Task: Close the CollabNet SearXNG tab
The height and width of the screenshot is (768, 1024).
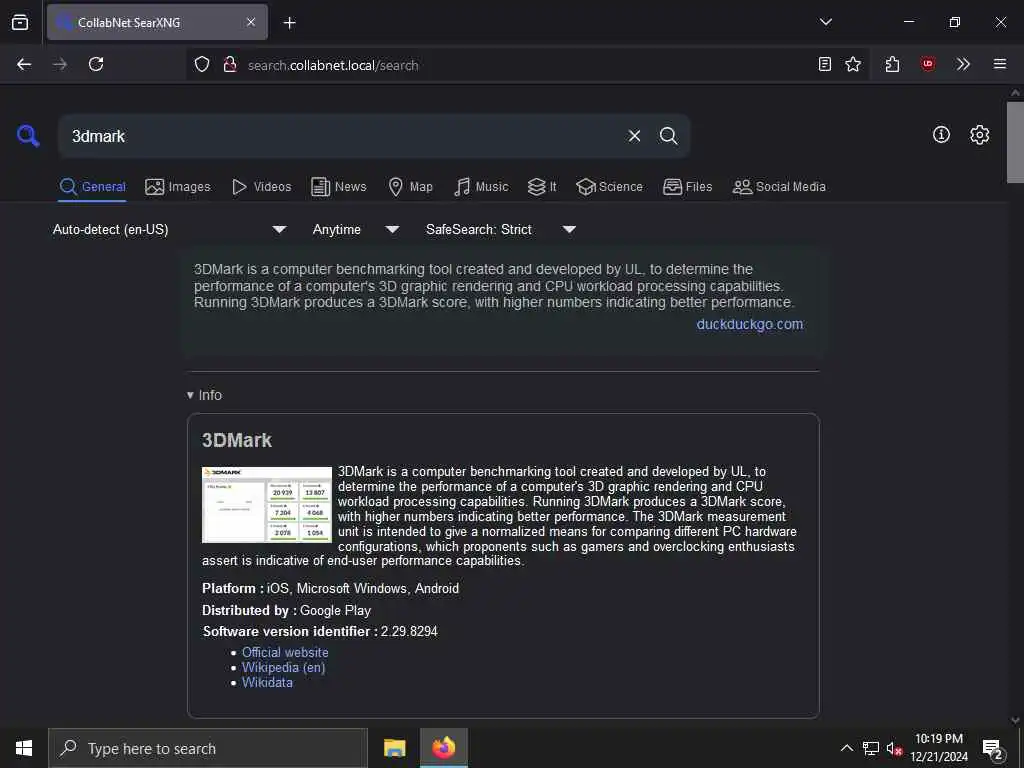Action: pos(251,22)
